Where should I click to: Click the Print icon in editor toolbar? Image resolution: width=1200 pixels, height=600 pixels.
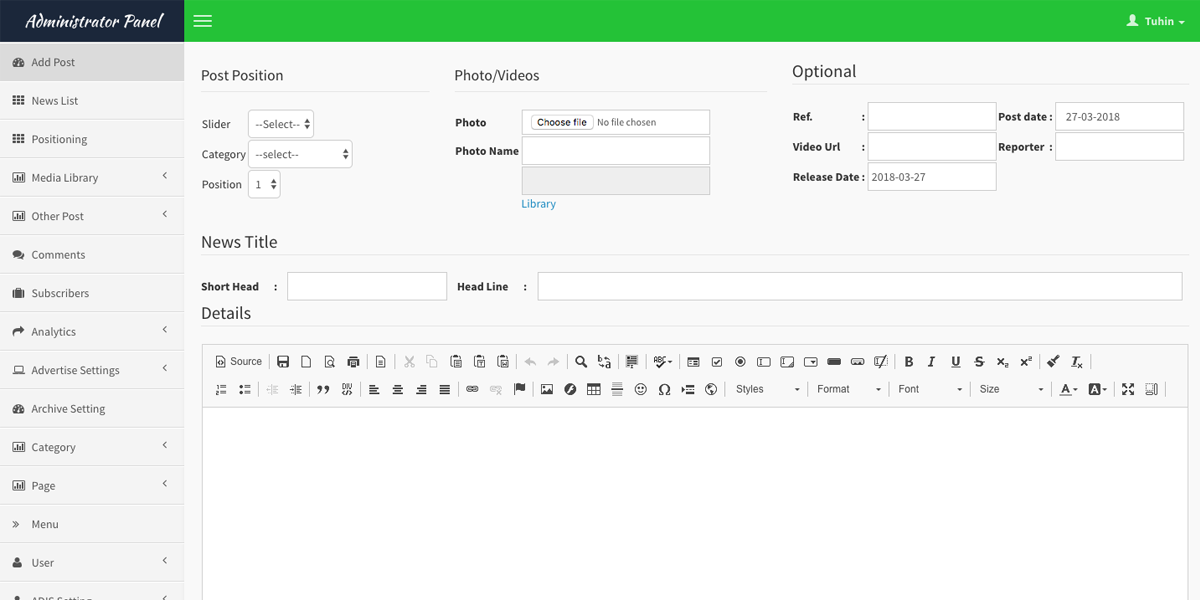353,362
